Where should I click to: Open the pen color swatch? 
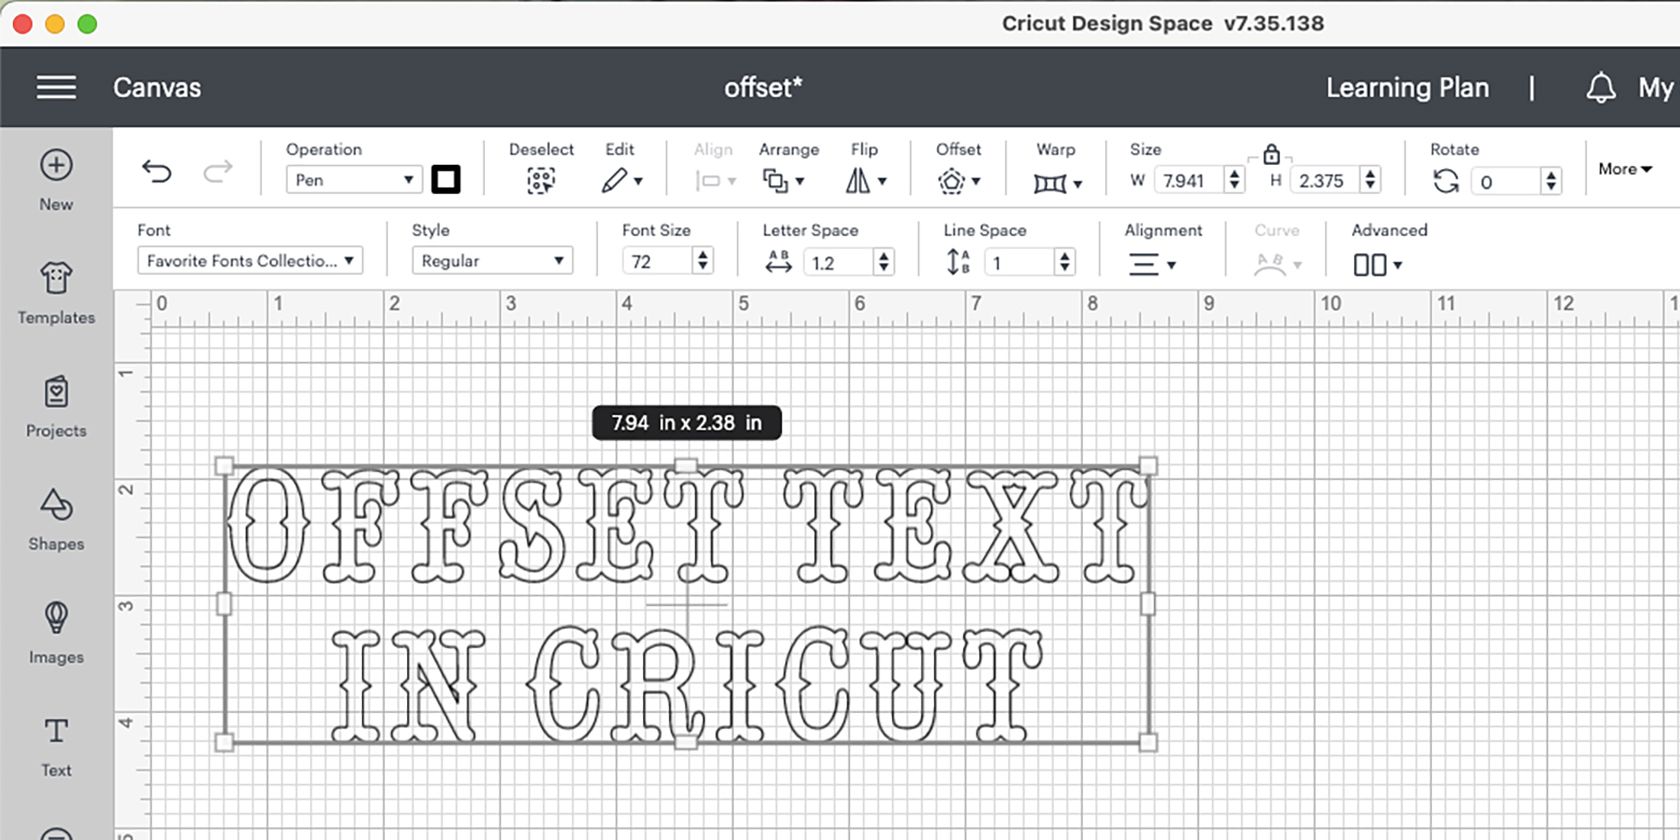point(446,180)
